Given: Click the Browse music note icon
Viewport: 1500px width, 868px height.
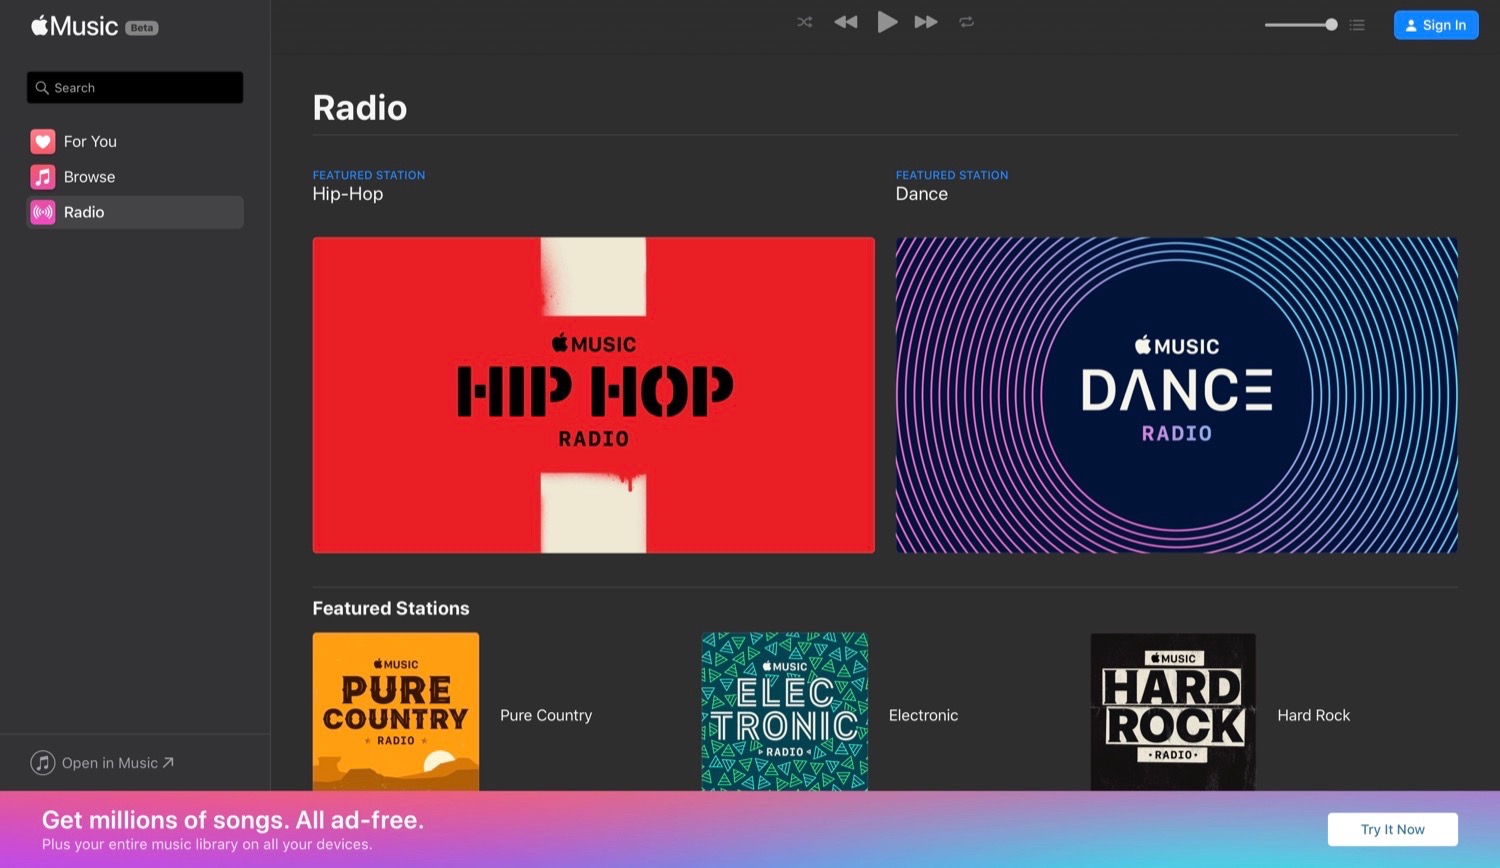Looking at the screenshot, I should click(43, 177).
